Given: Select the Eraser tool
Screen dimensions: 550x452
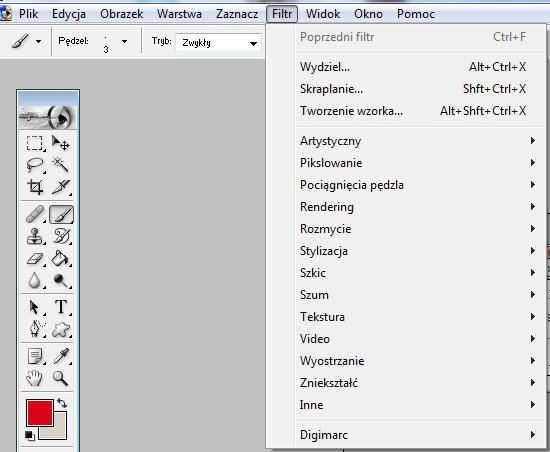Looking at the screenshot, I should click(x=35, y=259).
